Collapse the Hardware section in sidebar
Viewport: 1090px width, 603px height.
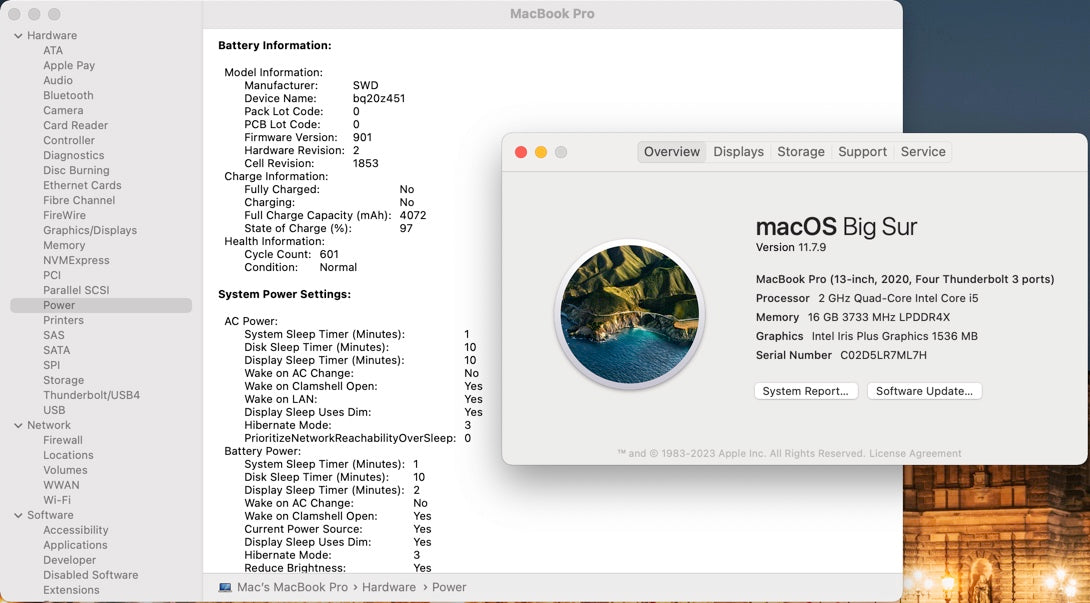(18, 36)
